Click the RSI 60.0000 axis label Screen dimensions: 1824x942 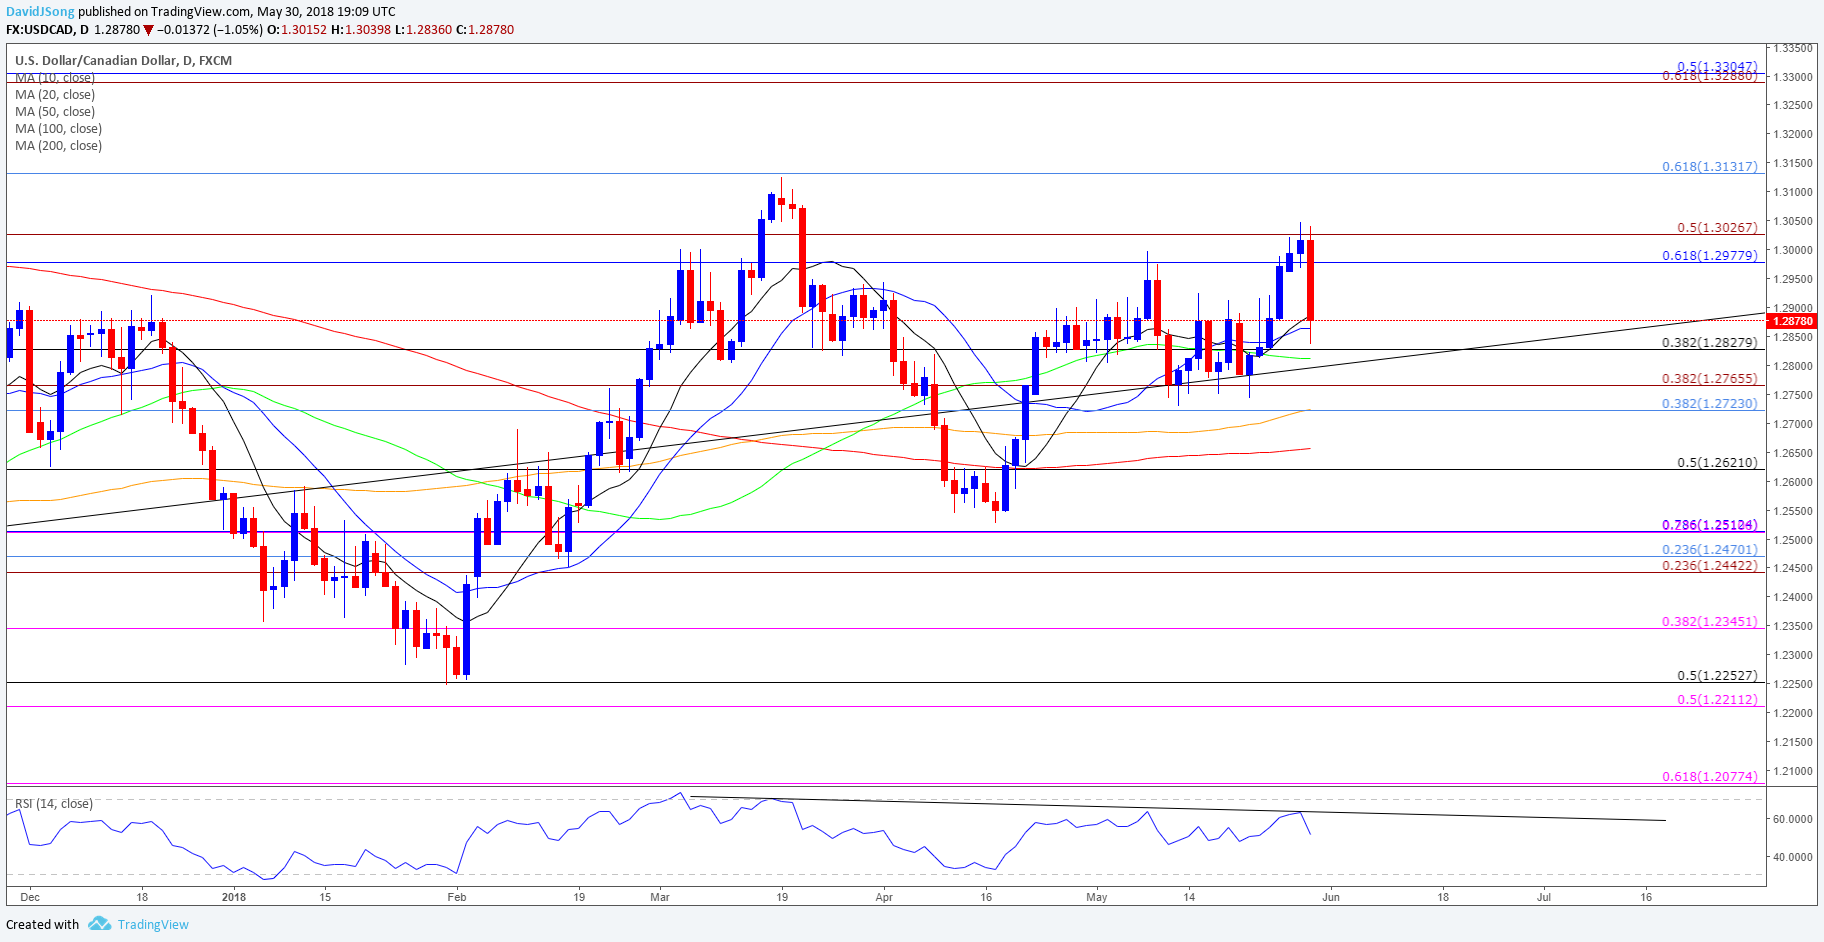(1794, 819)
